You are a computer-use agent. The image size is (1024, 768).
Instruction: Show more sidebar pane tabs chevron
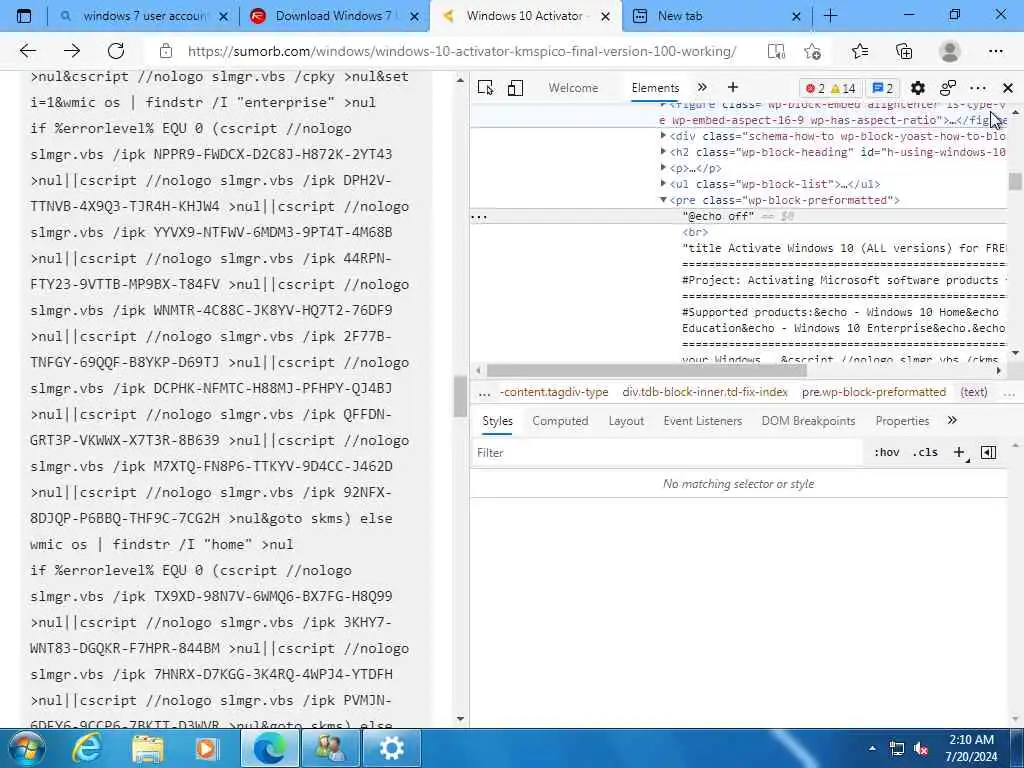pyautogui.click(x=952, y=421)
